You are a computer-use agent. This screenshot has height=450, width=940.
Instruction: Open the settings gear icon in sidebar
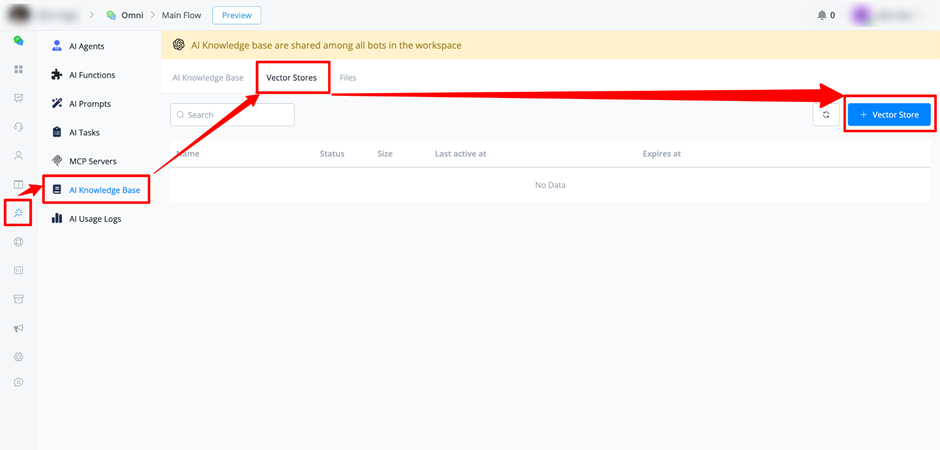19,357
